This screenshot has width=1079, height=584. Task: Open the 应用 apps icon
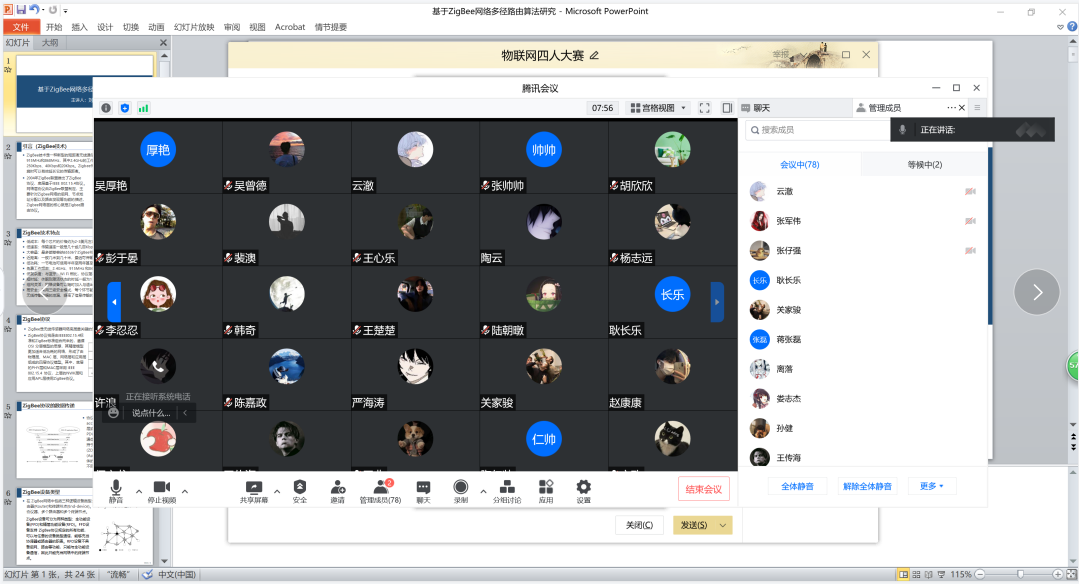click(x=545, y=487)
